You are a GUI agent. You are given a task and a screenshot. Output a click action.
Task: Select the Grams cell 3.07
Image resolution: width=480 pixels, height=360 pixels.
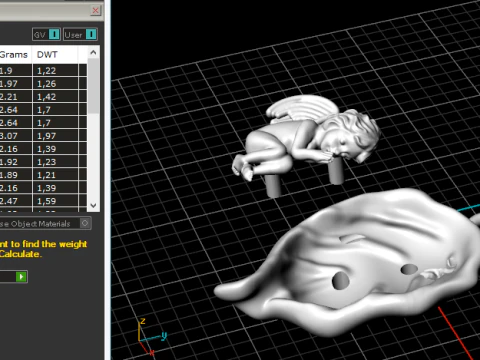click(x=16, y=136)
